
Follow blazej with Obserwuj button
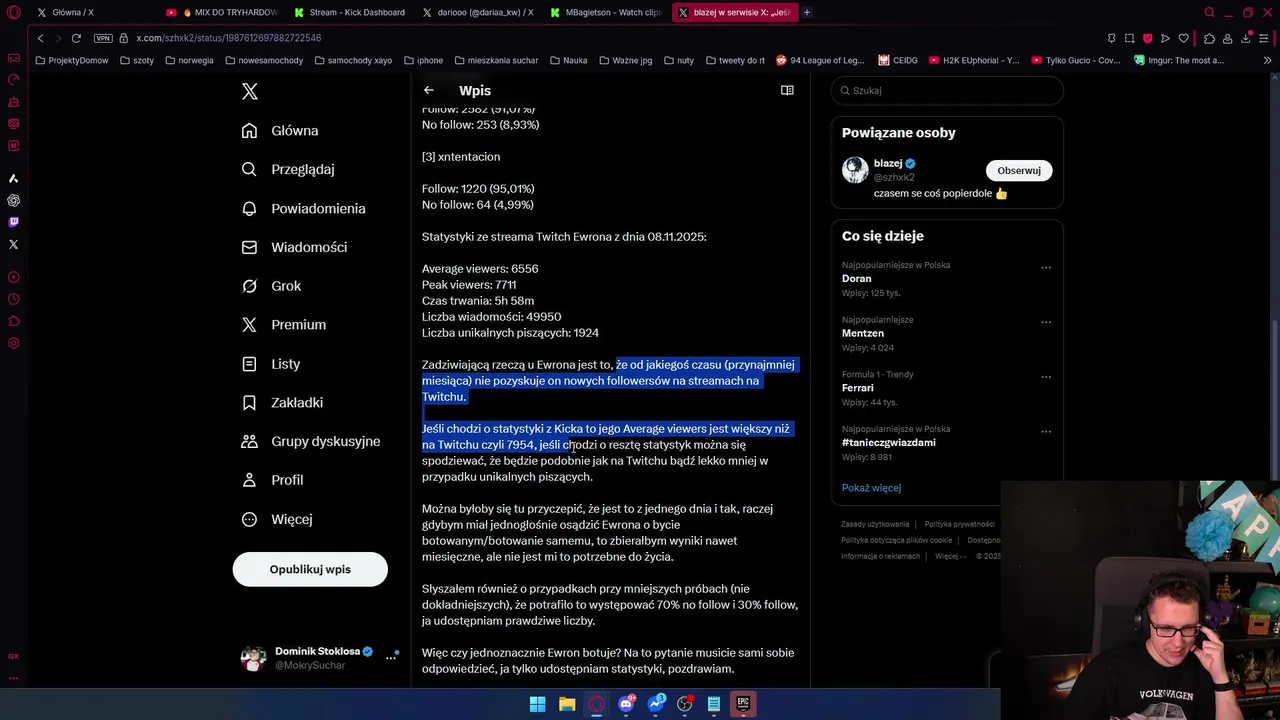click(1019, 170)
